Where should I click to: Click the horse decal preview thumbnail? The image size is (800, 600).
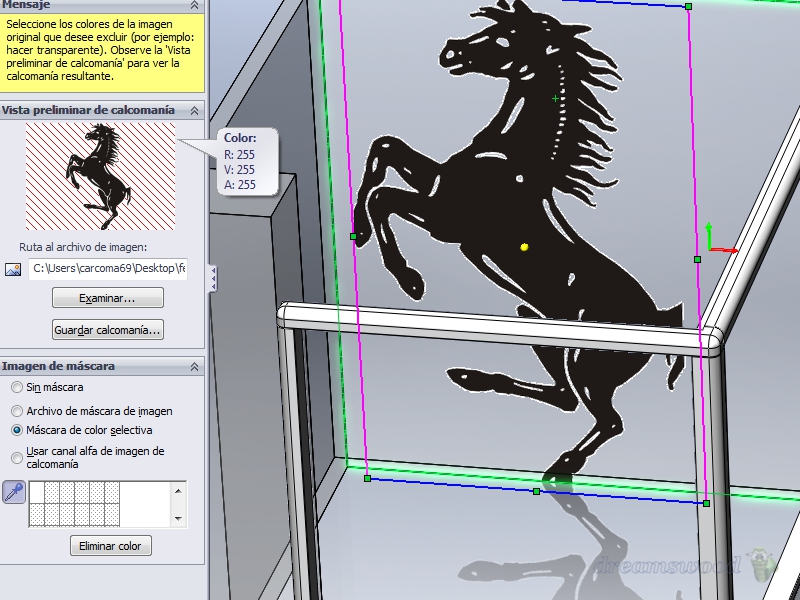tap(100, 176)
